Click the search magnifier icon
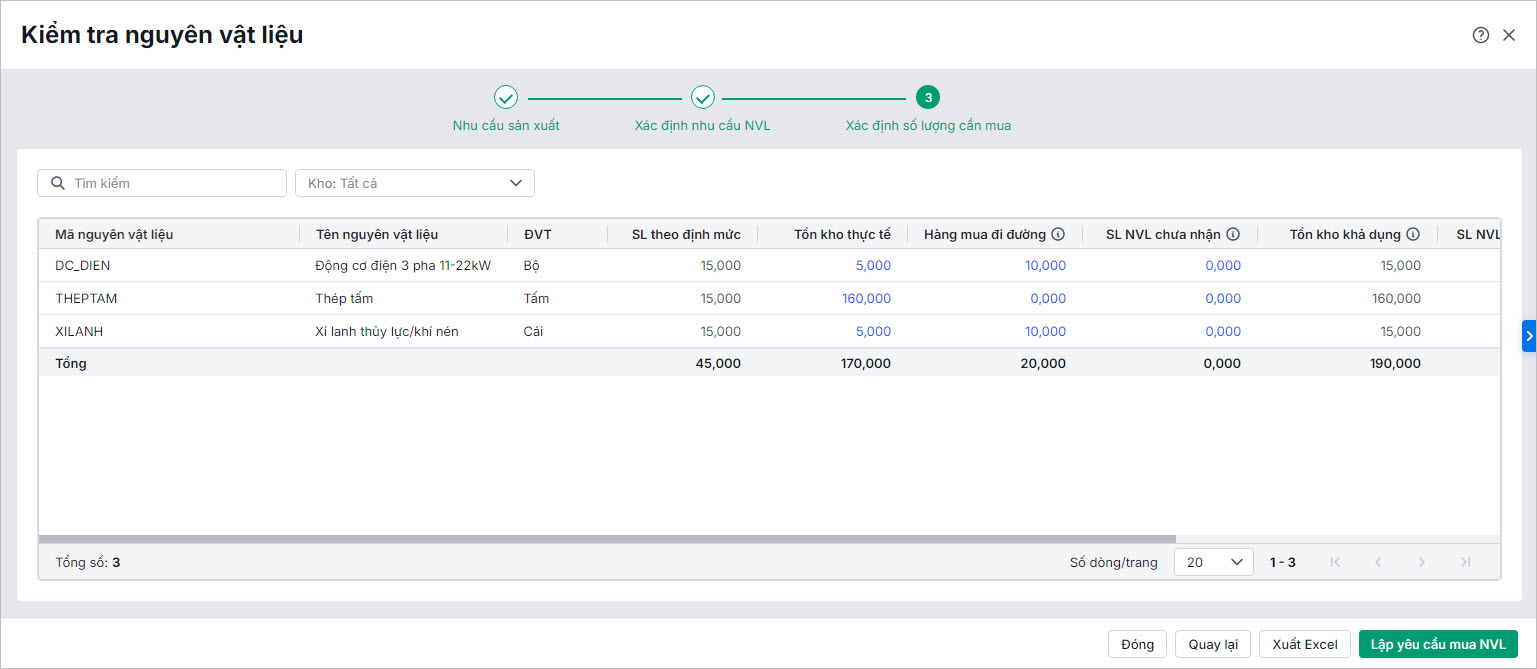Screen dimensions: 1537x669 pyautogui.click(x=58, y=183)
